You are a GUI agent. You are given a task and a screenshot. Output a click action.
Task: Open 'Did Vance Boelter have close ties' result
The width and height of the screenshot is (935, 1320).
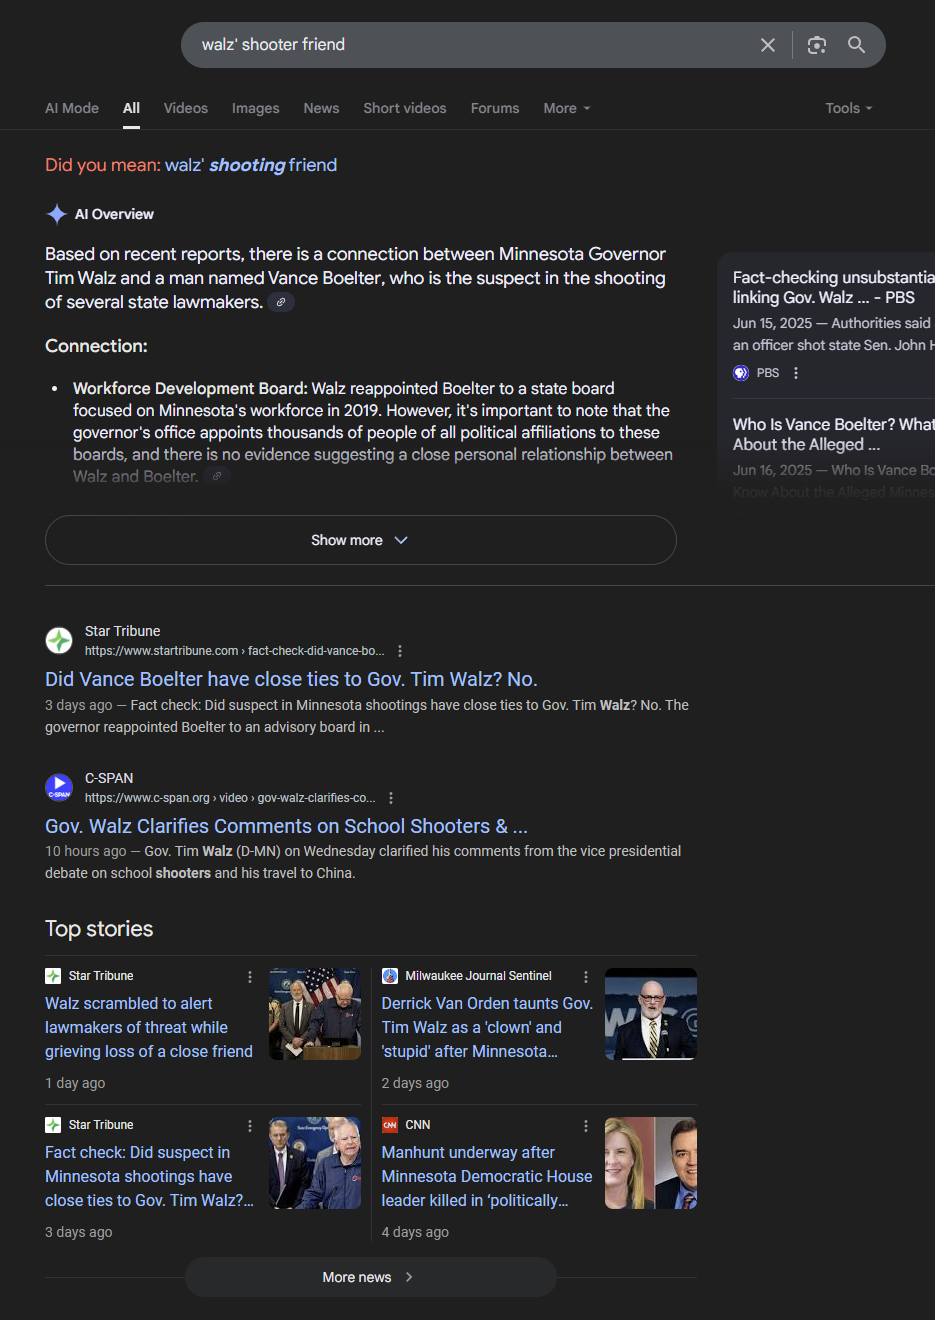coord(291,679)
